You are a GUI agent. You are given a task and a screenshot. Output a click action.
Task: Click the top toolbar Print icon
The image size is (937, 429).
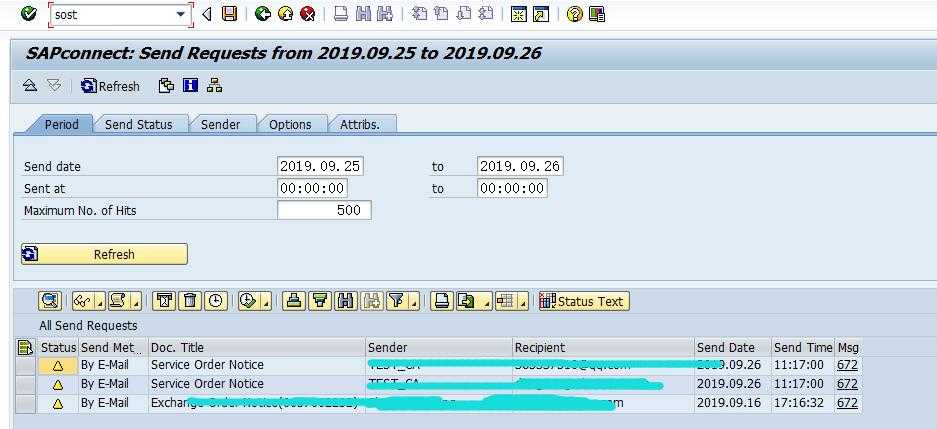[x=341, y=14]
